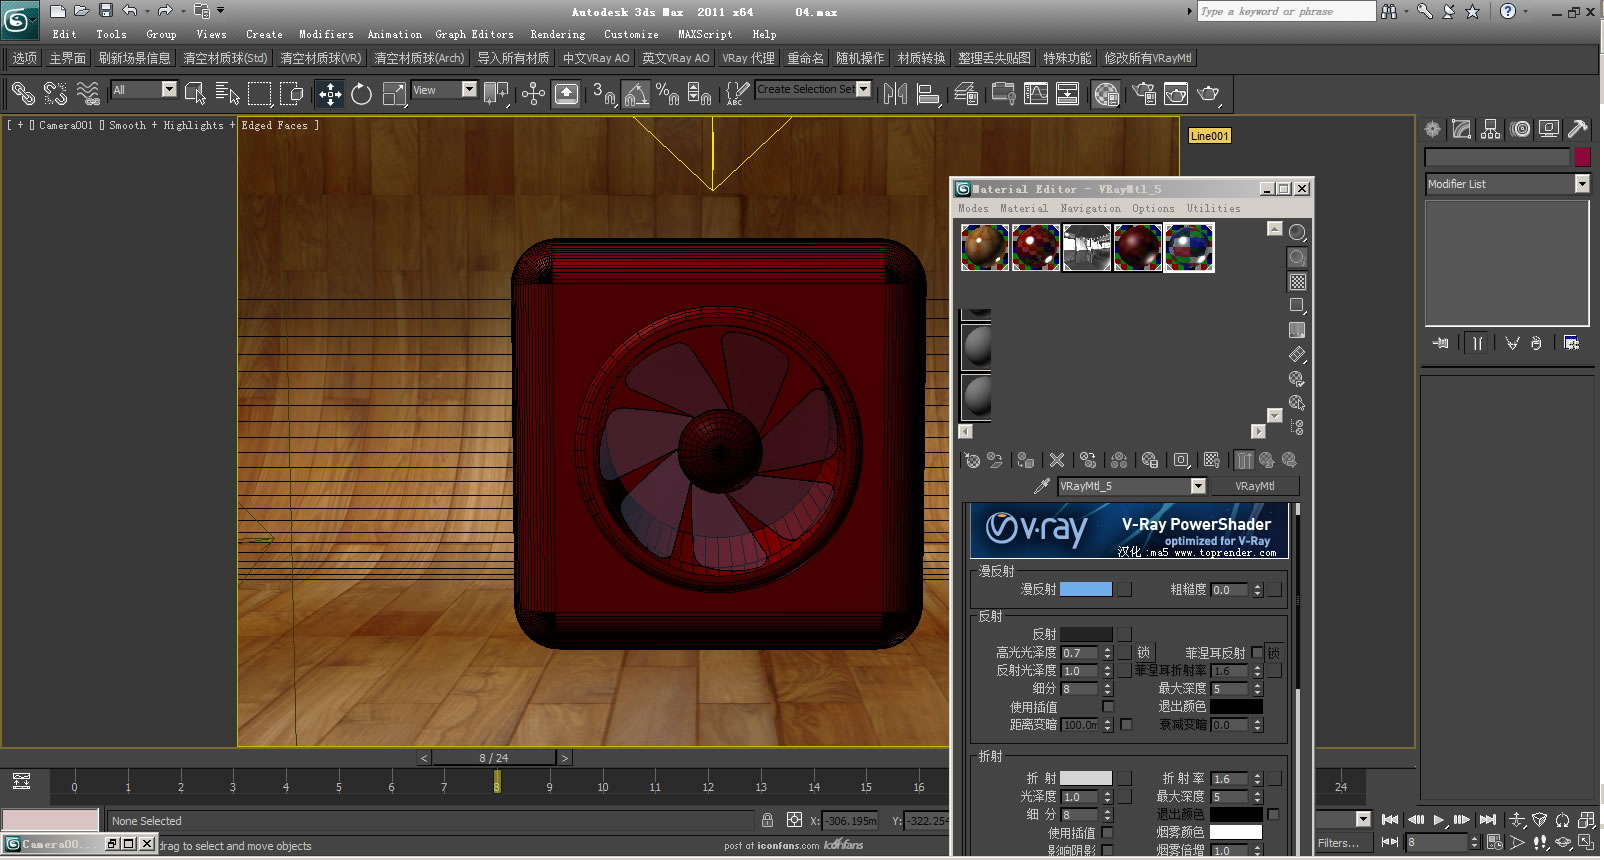Screen dimensions: 1604x860
Task: Open the Utilities hammer panel
Action: pyautogui.click(x=1578, y=129)
